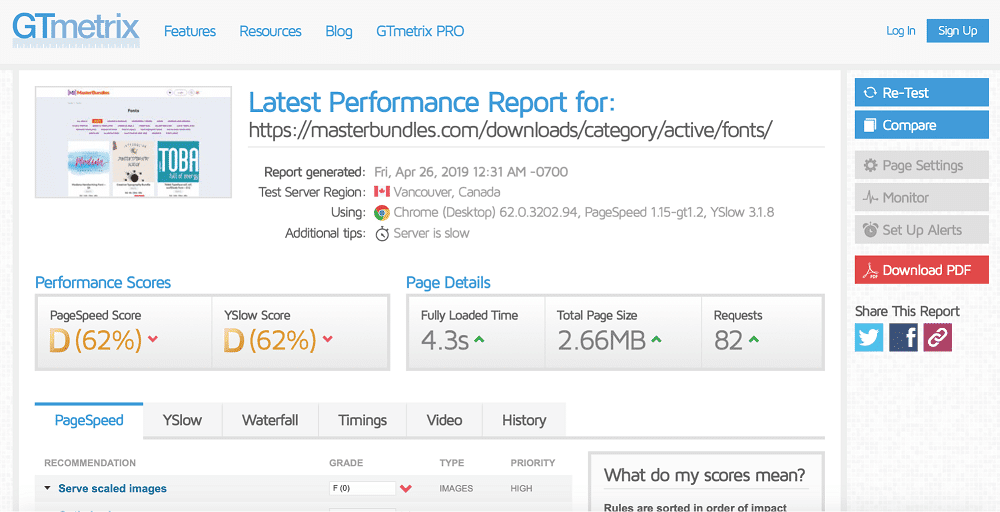
Task: Click the RECOMMENDATION column header
Action: [90, 463]
